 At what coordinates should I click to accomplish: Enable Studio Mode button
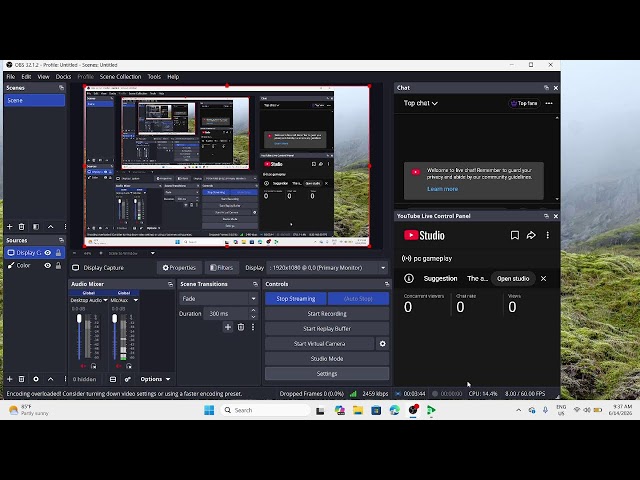point(327,358)
